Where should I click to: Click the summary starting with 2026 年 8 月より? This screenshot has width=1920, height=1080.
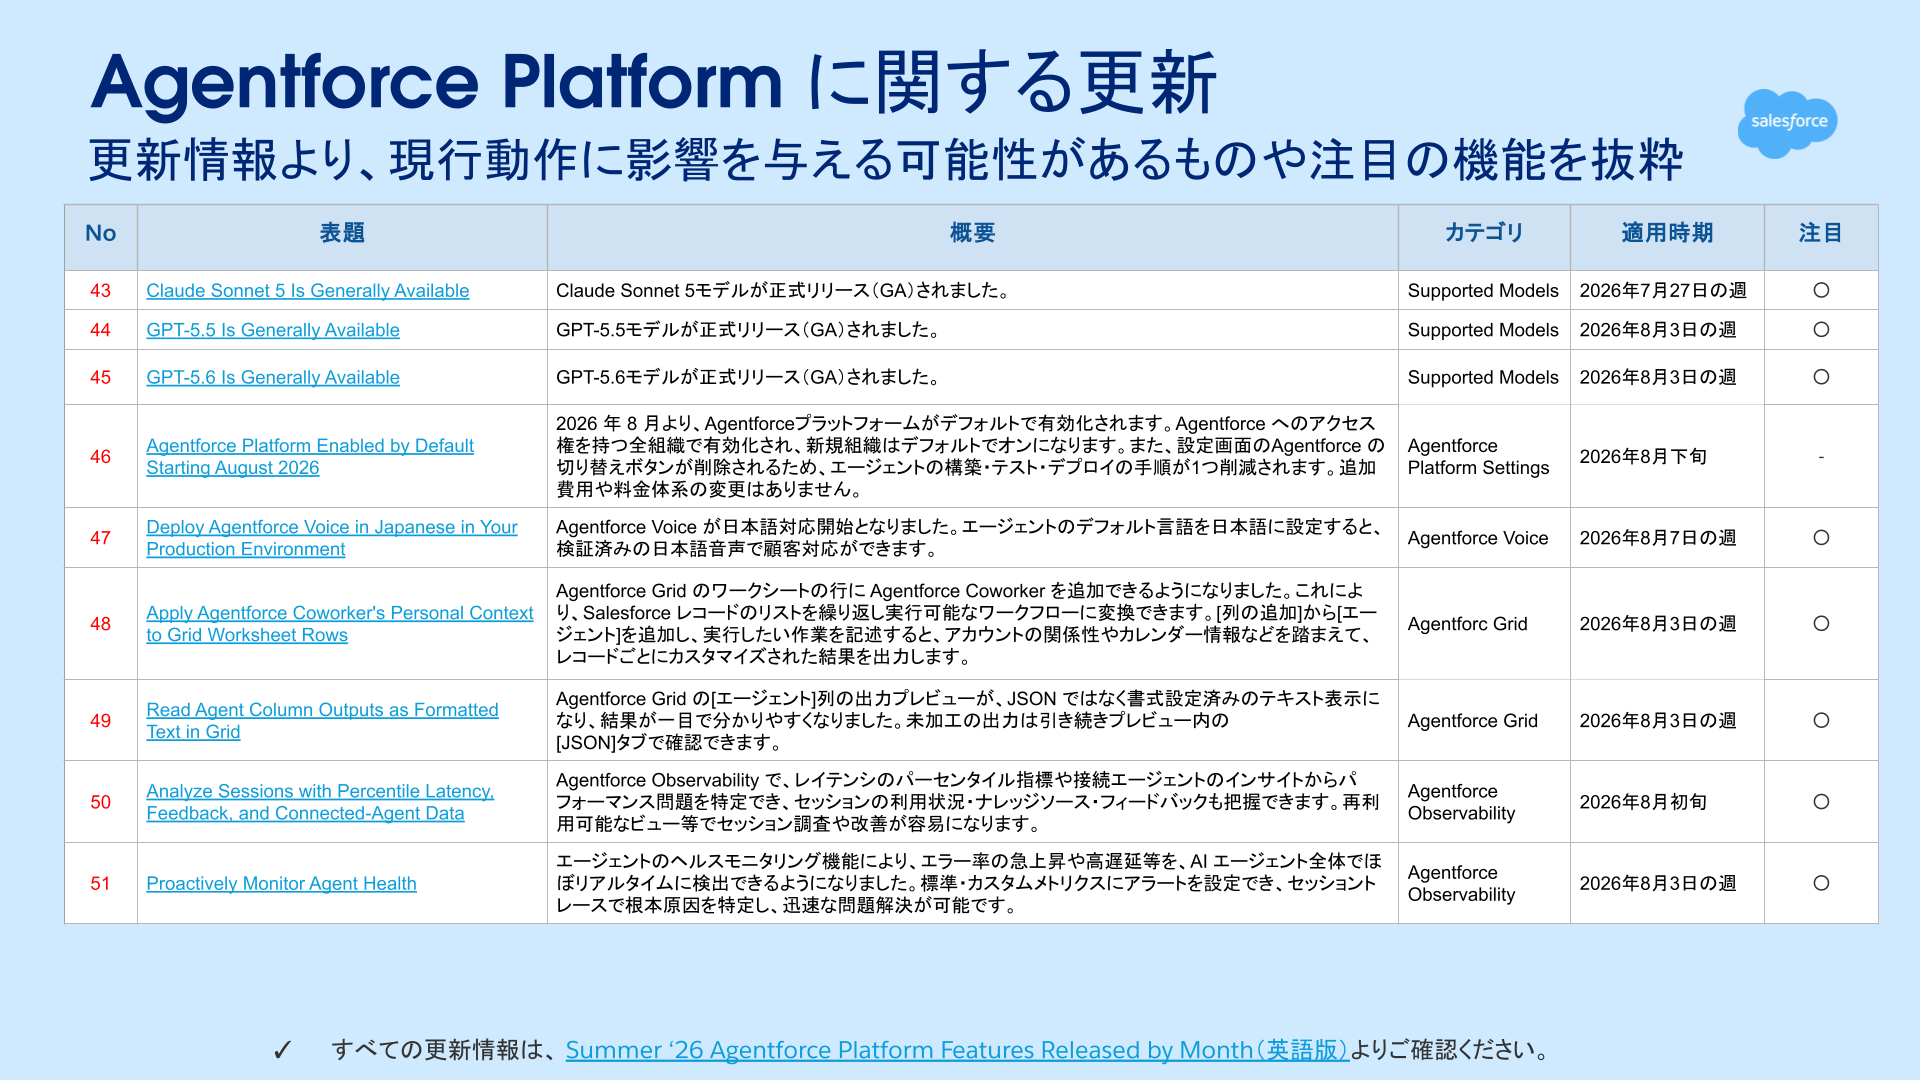970,456
